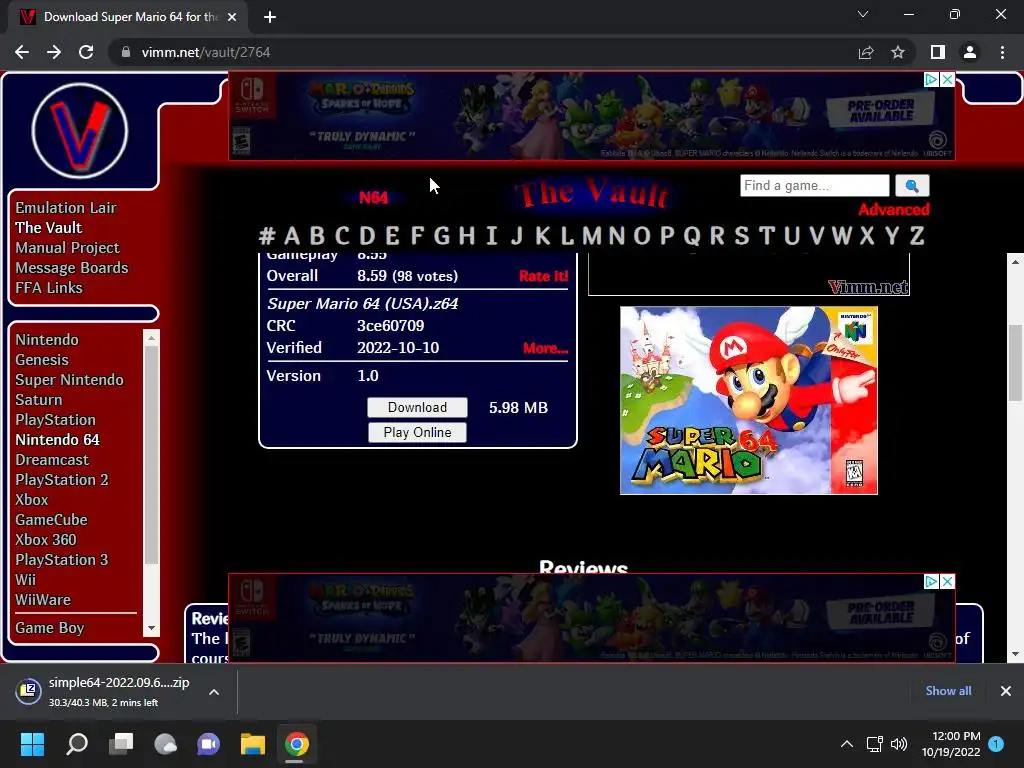Select Super Nintendo in the systems list
Image resolution: width=1024 pixels, height=768 pixels.
coord(69,380)
